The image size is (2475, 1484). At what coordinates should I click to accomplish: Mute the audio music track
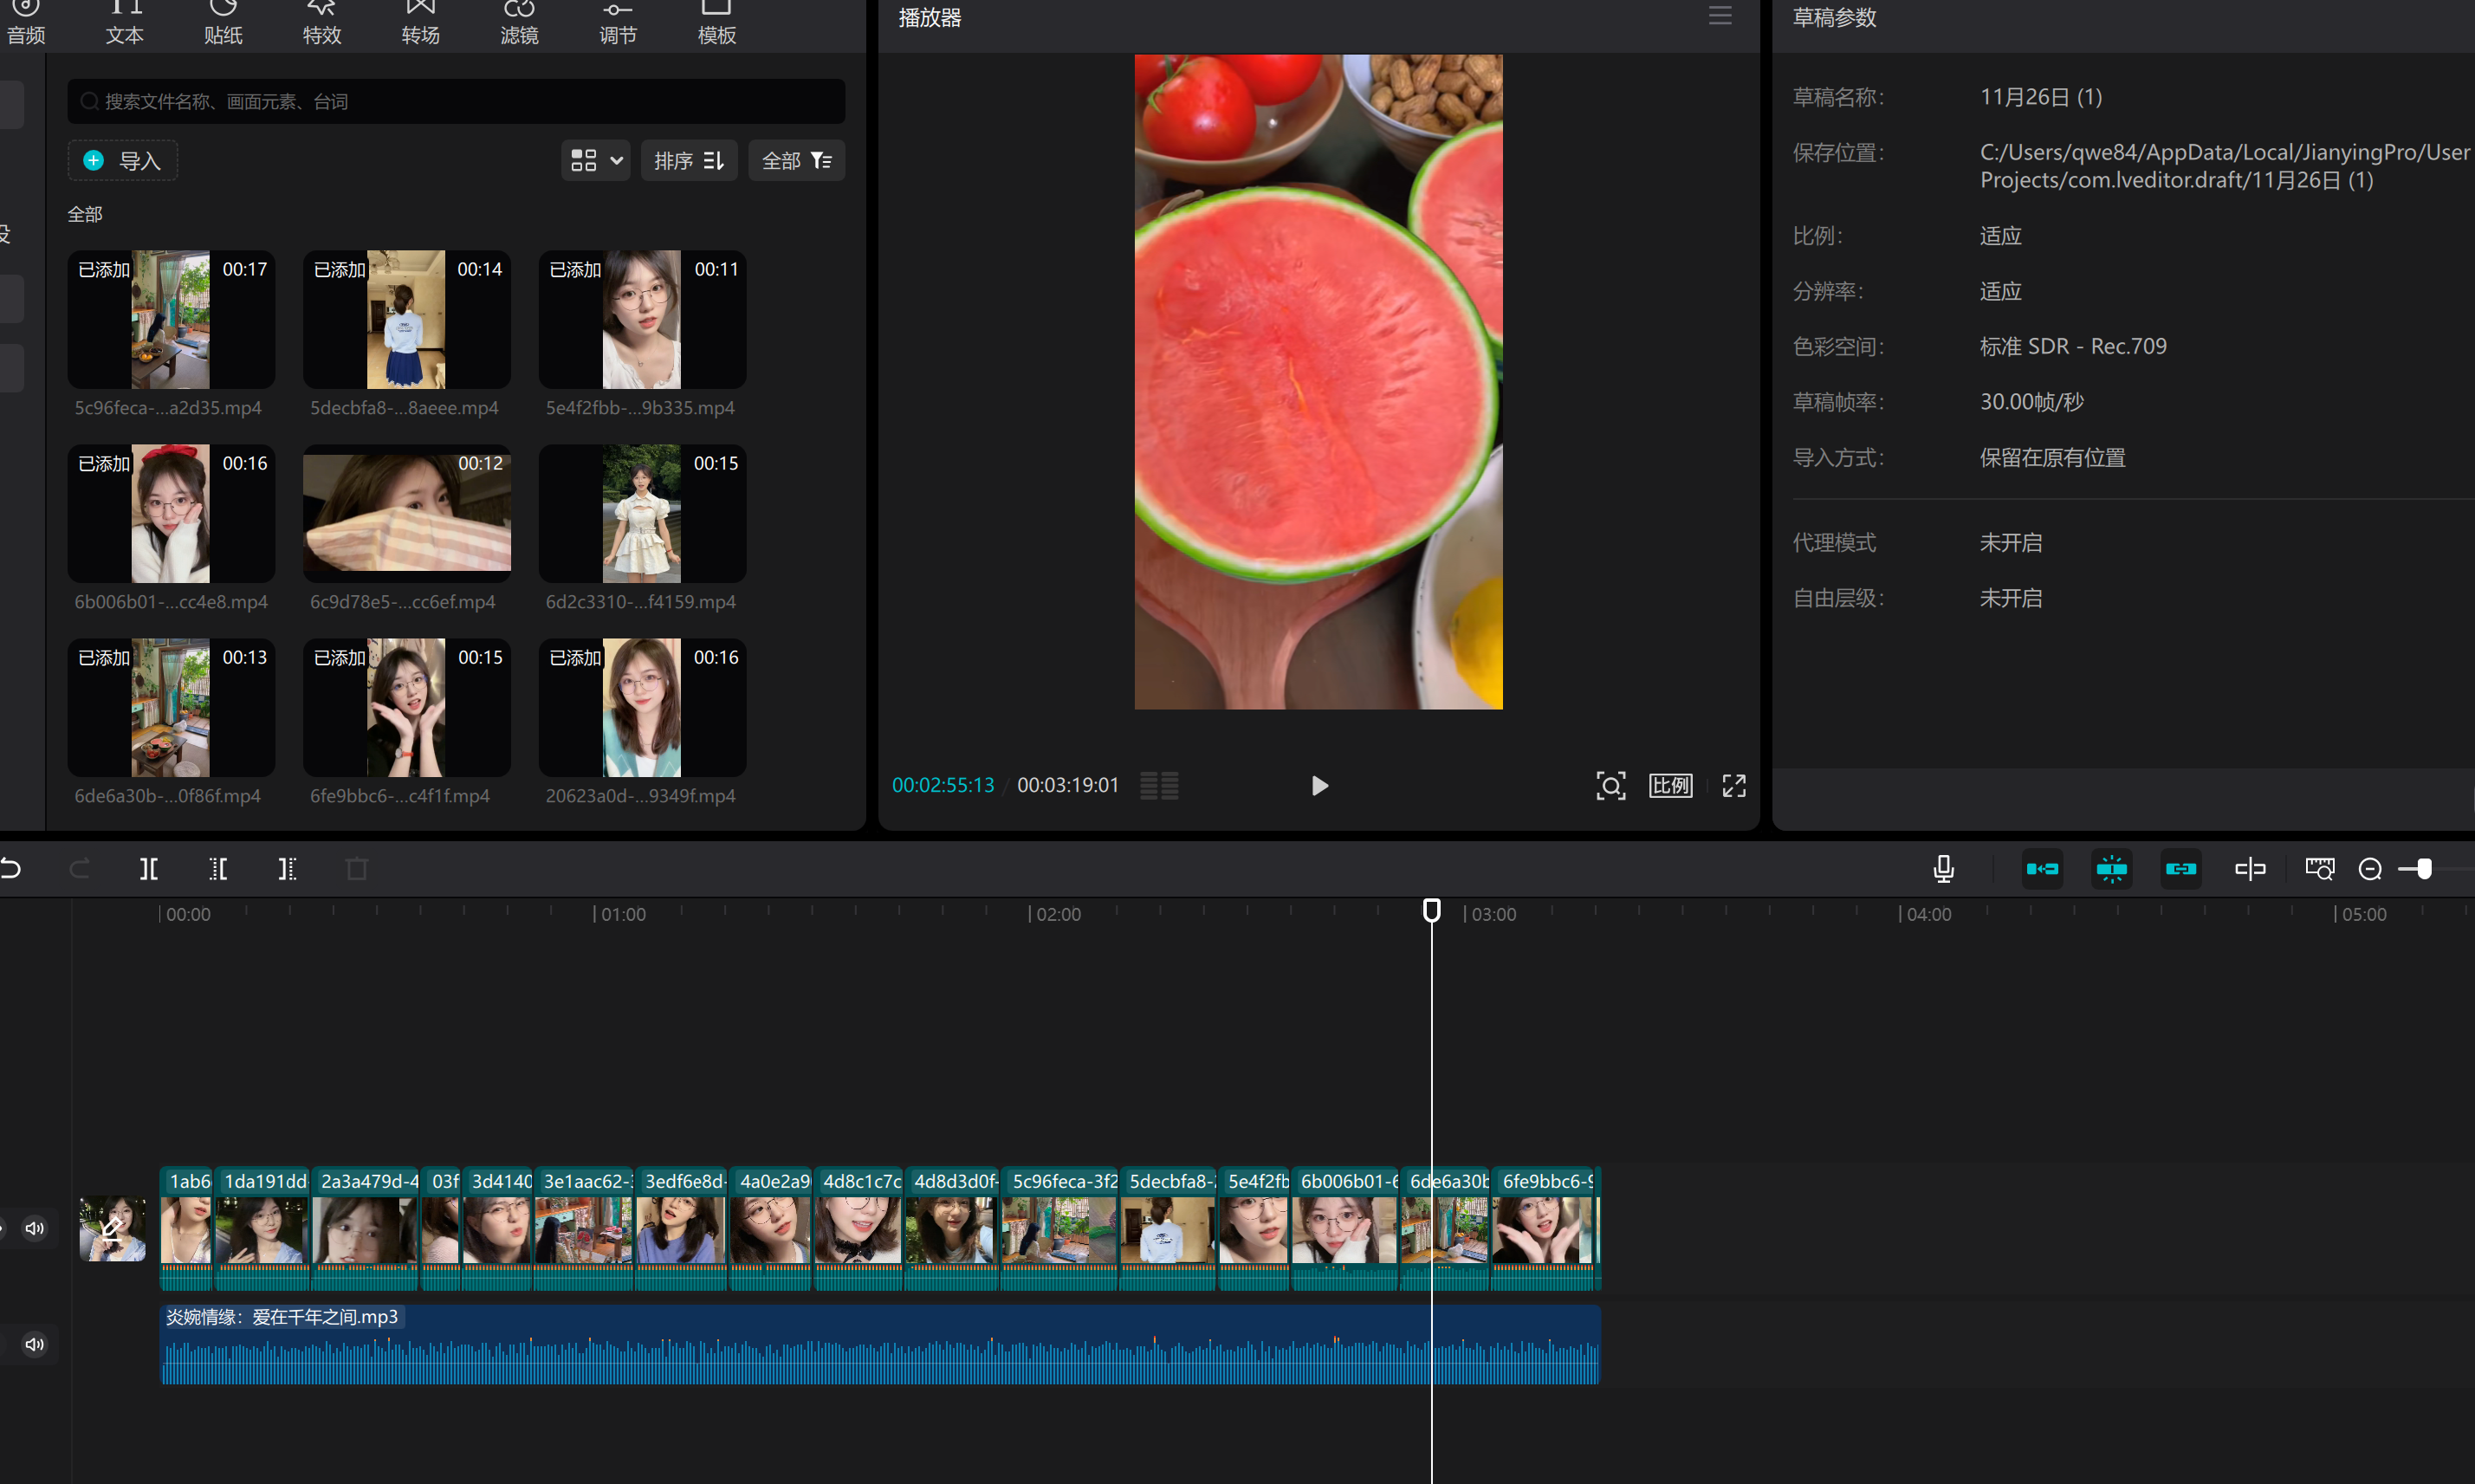(x=35, y=1345)
